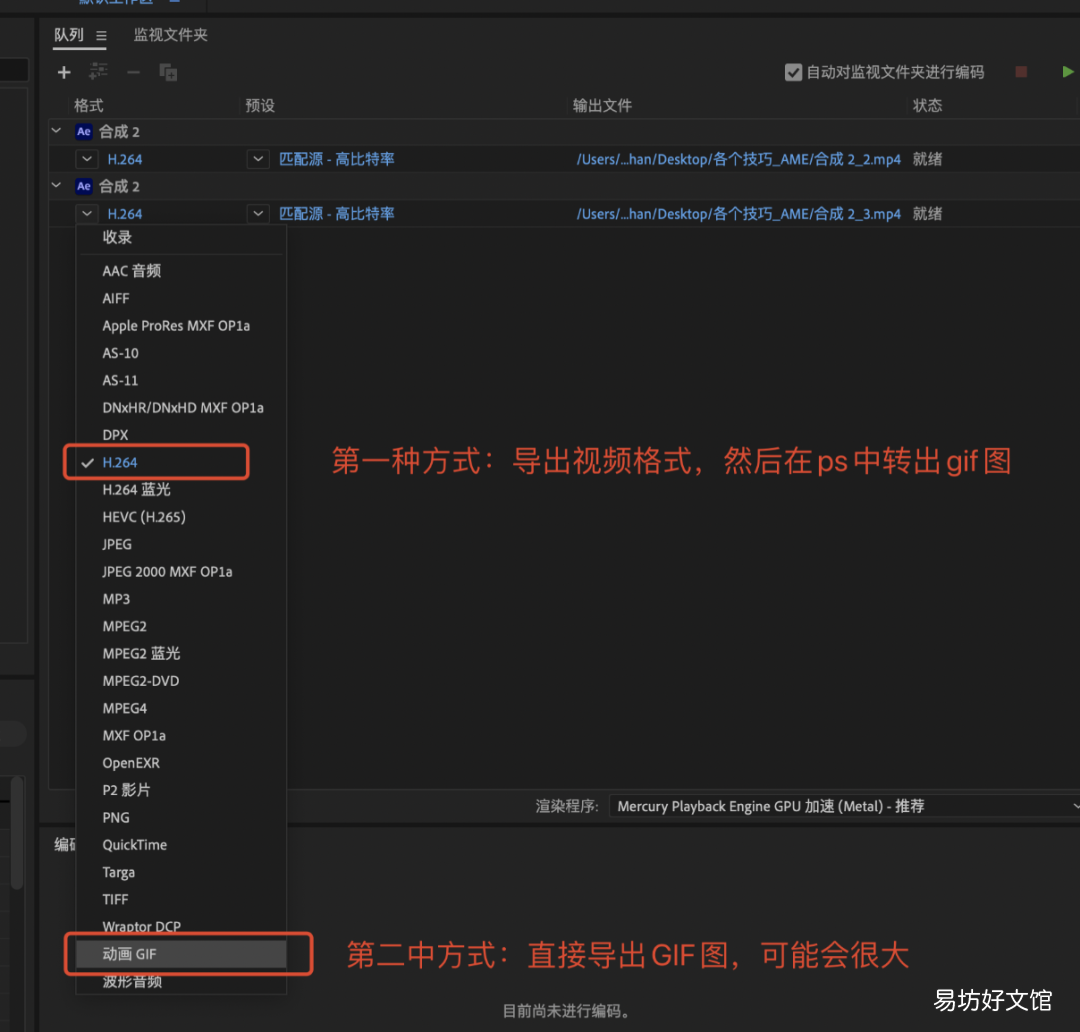Click 就绪 status of 合成 2_2.mp4

coord(928,159)
